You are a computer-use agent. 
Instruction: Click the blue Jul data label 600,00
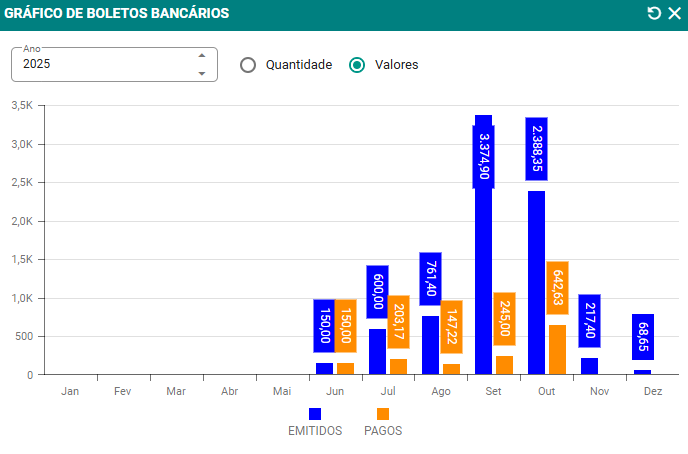pos(377,292)
